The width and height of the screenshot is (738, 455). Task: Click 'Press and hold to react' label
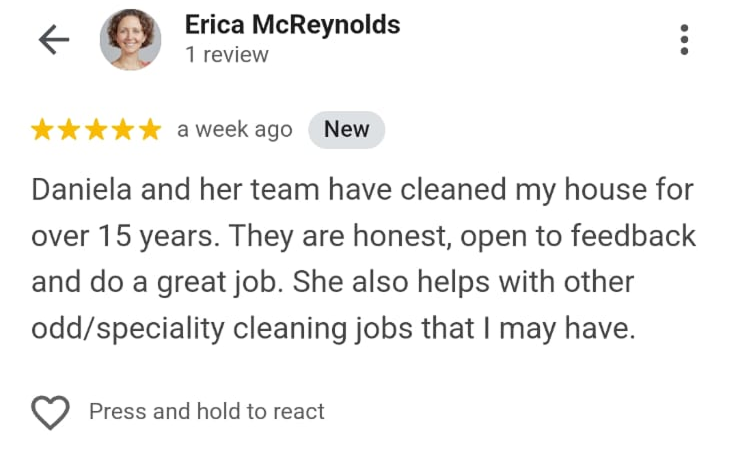click(x=207, y=411)
